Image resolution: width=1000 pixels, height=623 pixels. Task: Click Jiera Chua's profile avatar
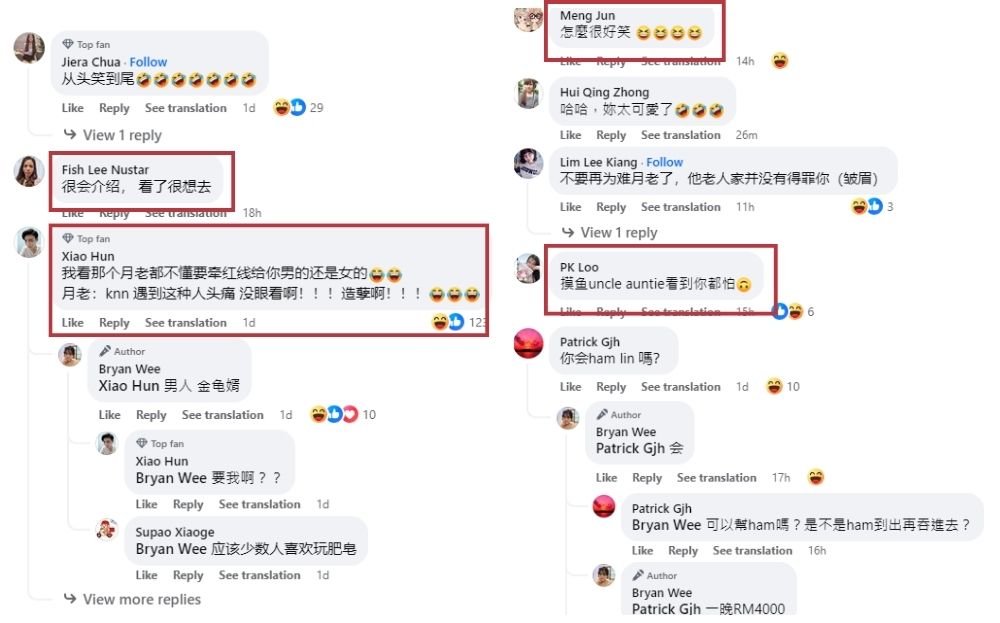29,48
